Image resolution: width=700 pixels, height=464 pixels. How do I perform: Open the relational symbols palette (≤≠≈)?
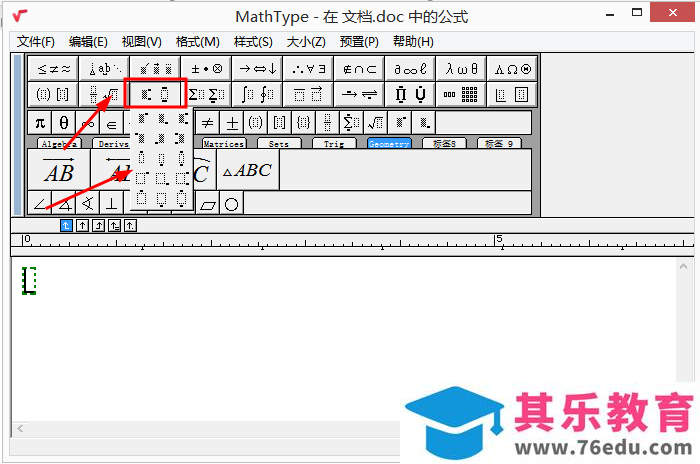[x=53, y=68]
